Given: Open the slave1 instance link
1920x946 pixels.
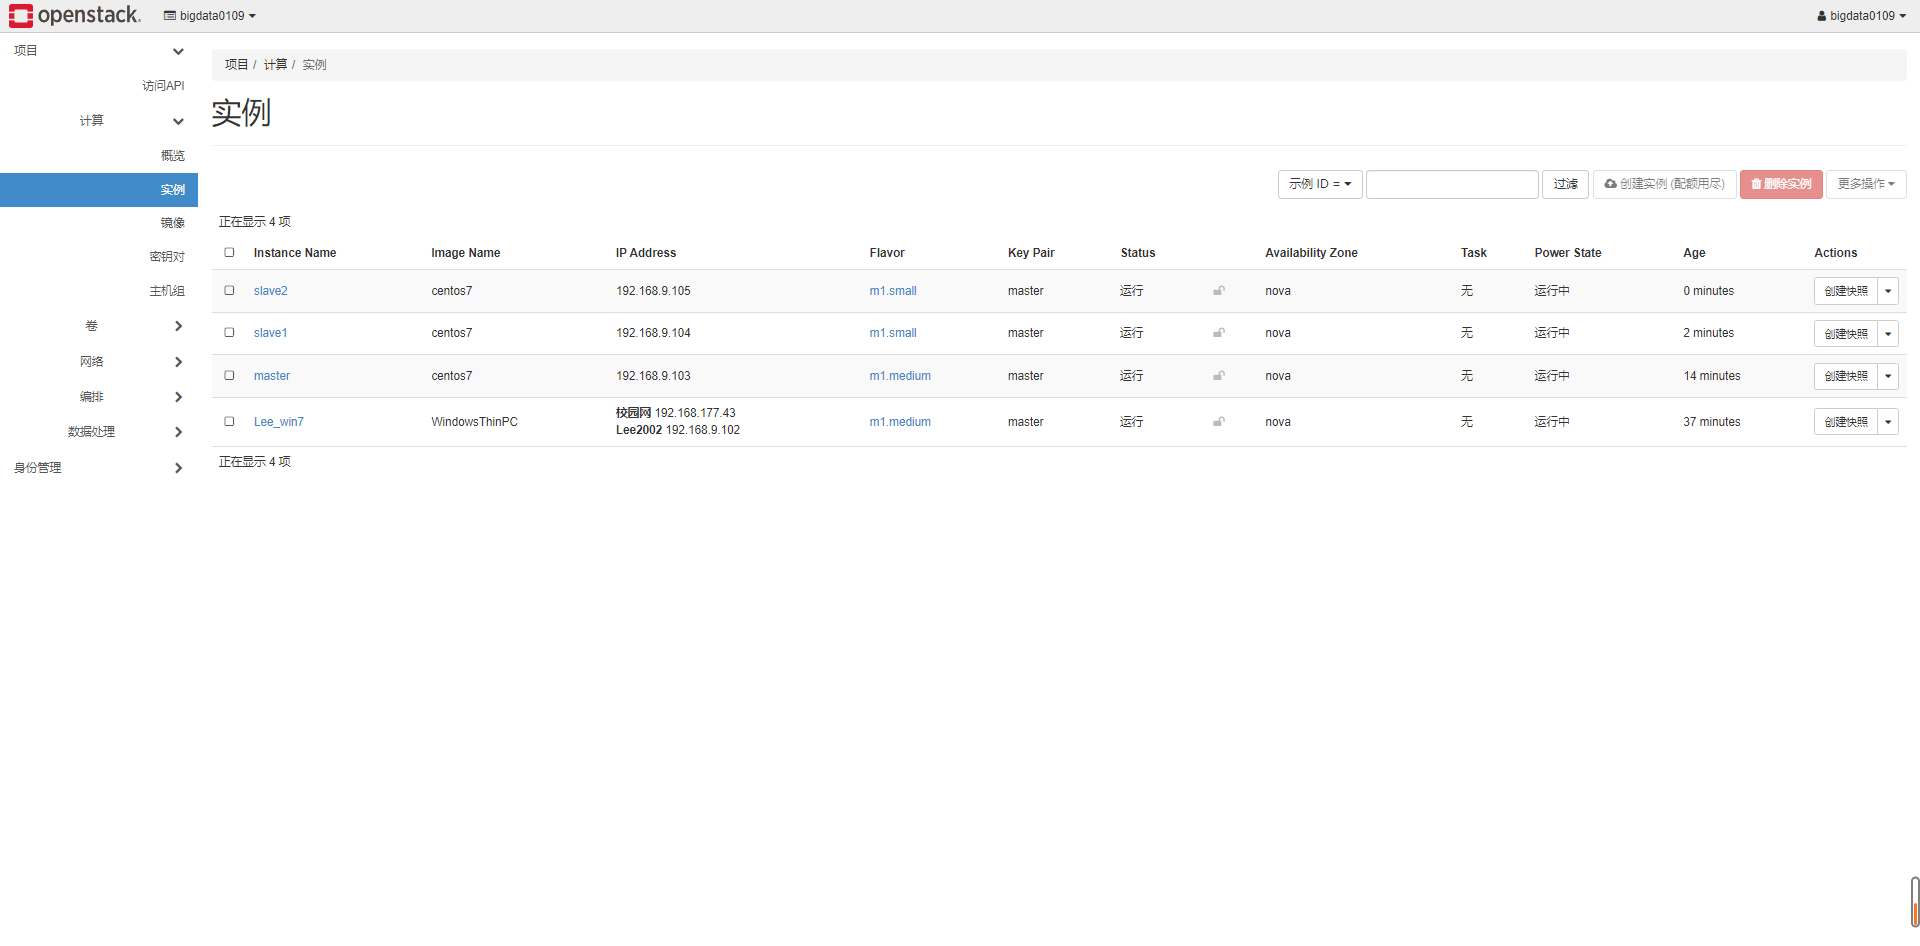Looking at the screenshot, I should tap(270, 333).
